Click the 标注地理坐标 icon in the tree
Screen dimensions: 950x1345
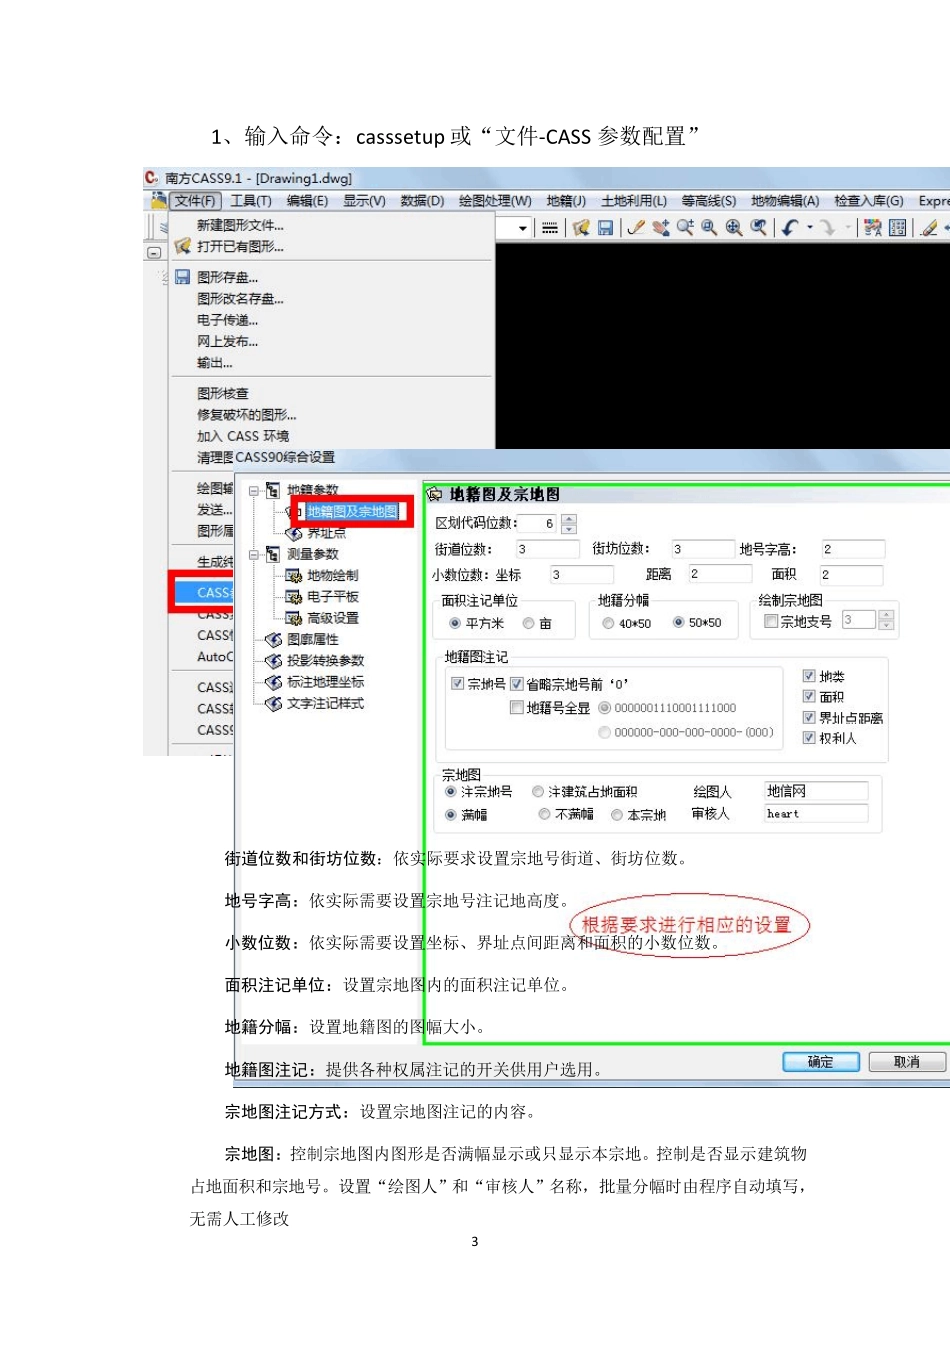(273, 682)
